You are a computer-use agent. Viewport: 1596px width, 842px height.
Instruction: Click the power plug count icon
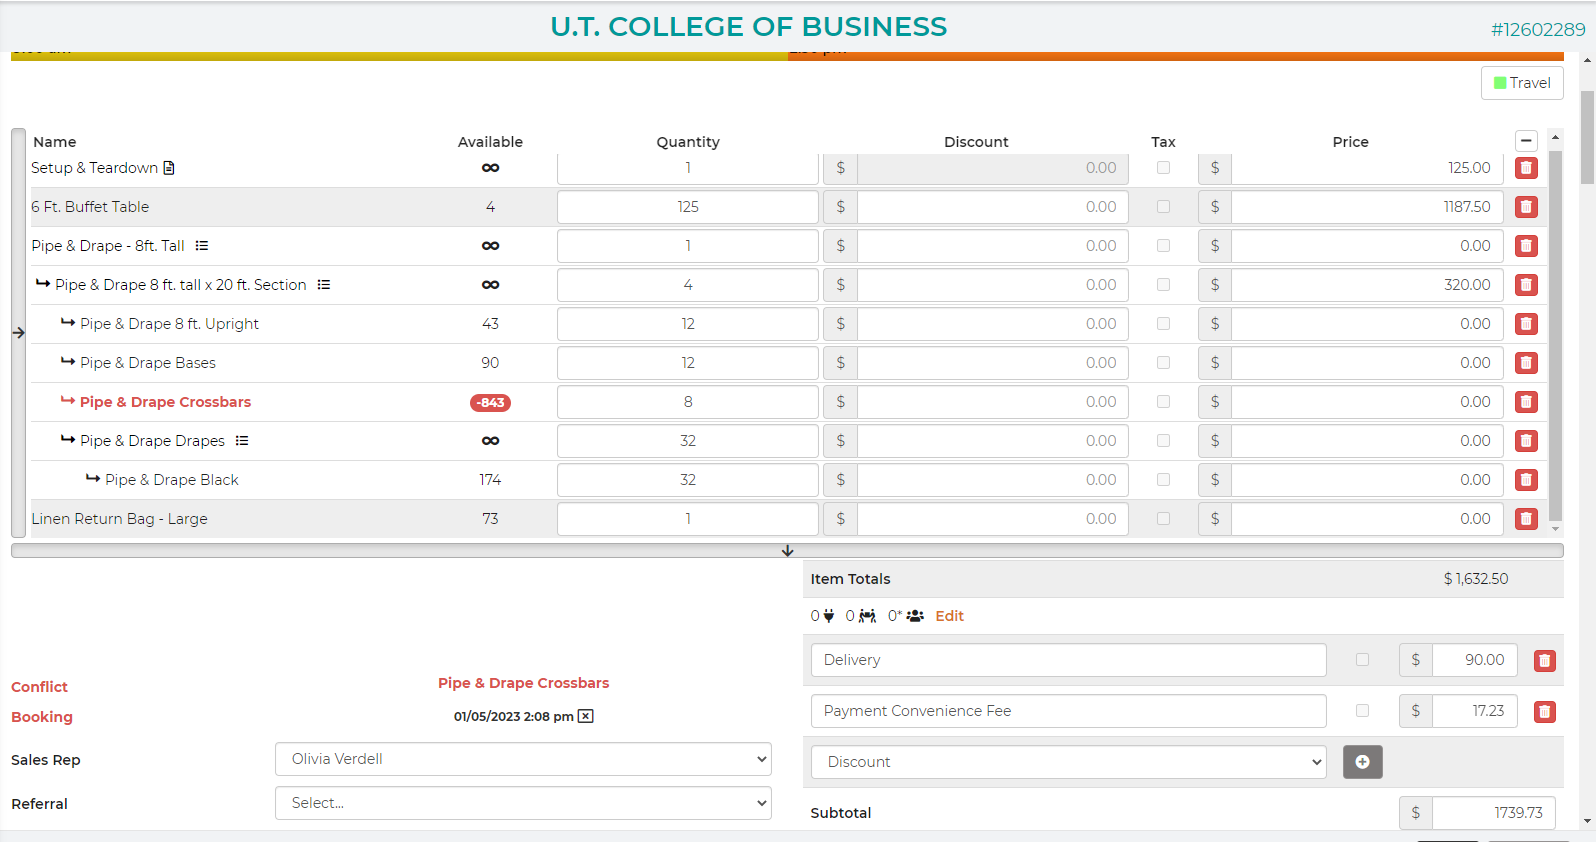[x=829, y=616]
